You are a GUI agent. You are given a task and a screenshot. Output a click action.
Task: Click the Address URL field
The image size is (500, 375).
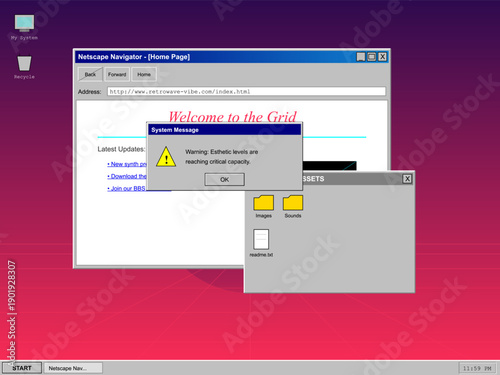pyautogui.click(x=247, y=91)
